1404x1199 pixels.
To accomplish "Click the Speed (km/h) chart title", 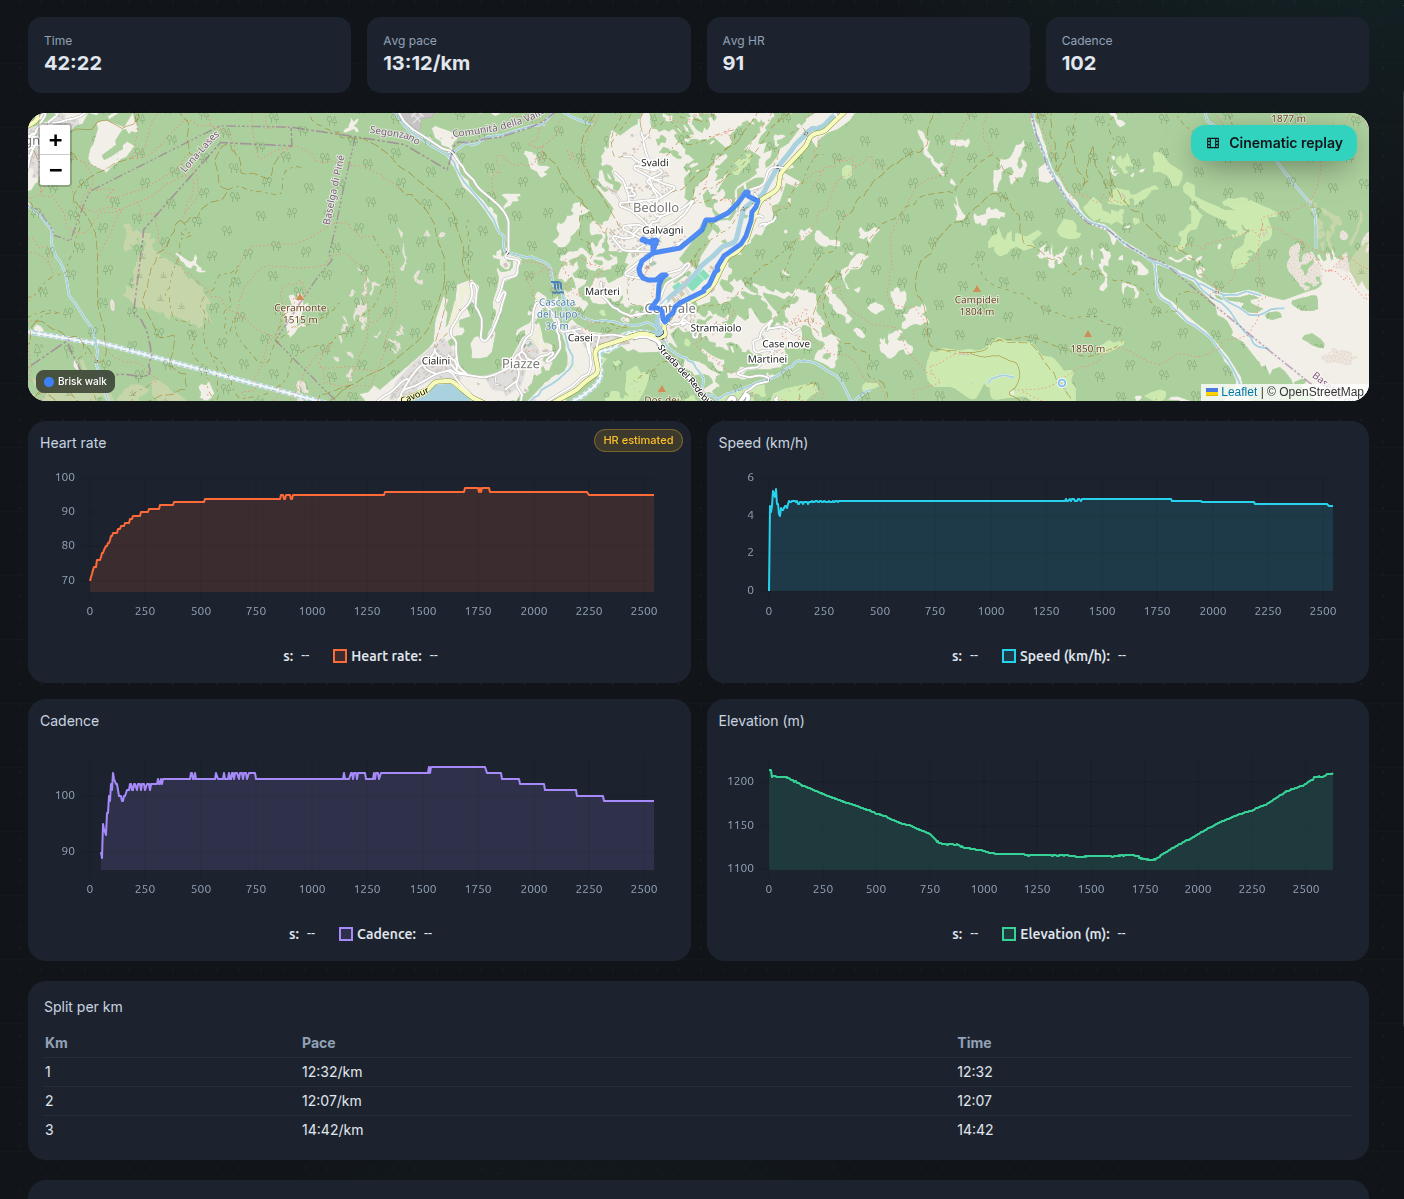I will [763, 443].
